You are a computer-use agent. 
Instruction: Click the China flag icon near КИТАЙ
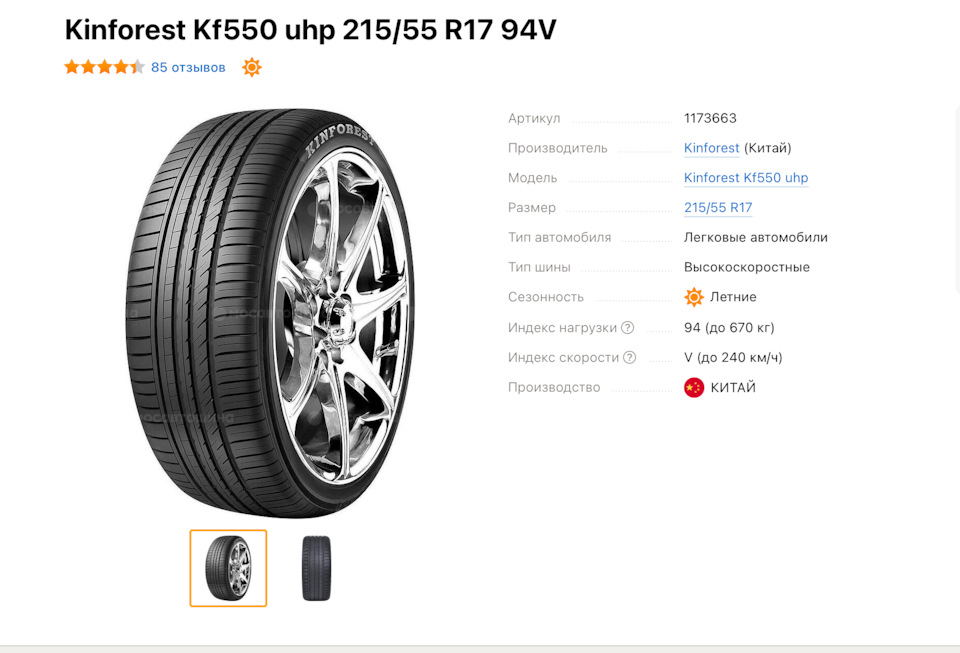(694, 387)
